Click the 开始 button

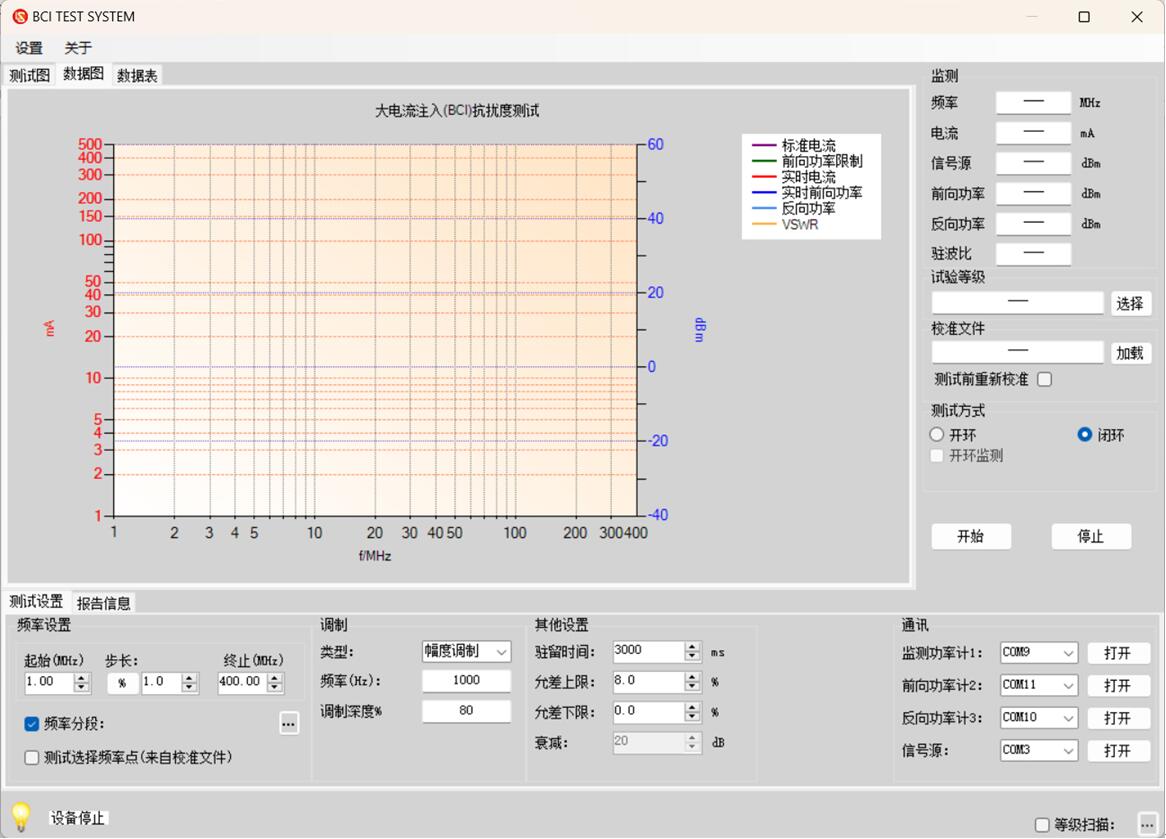point(970,536)
